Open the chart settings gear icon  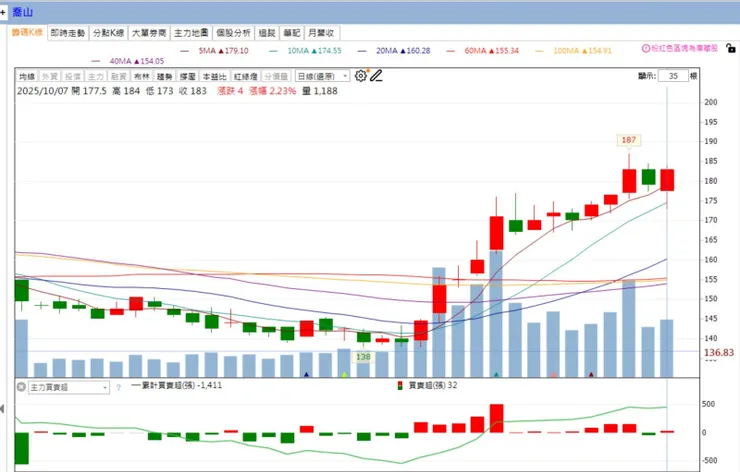click(361, 76)
